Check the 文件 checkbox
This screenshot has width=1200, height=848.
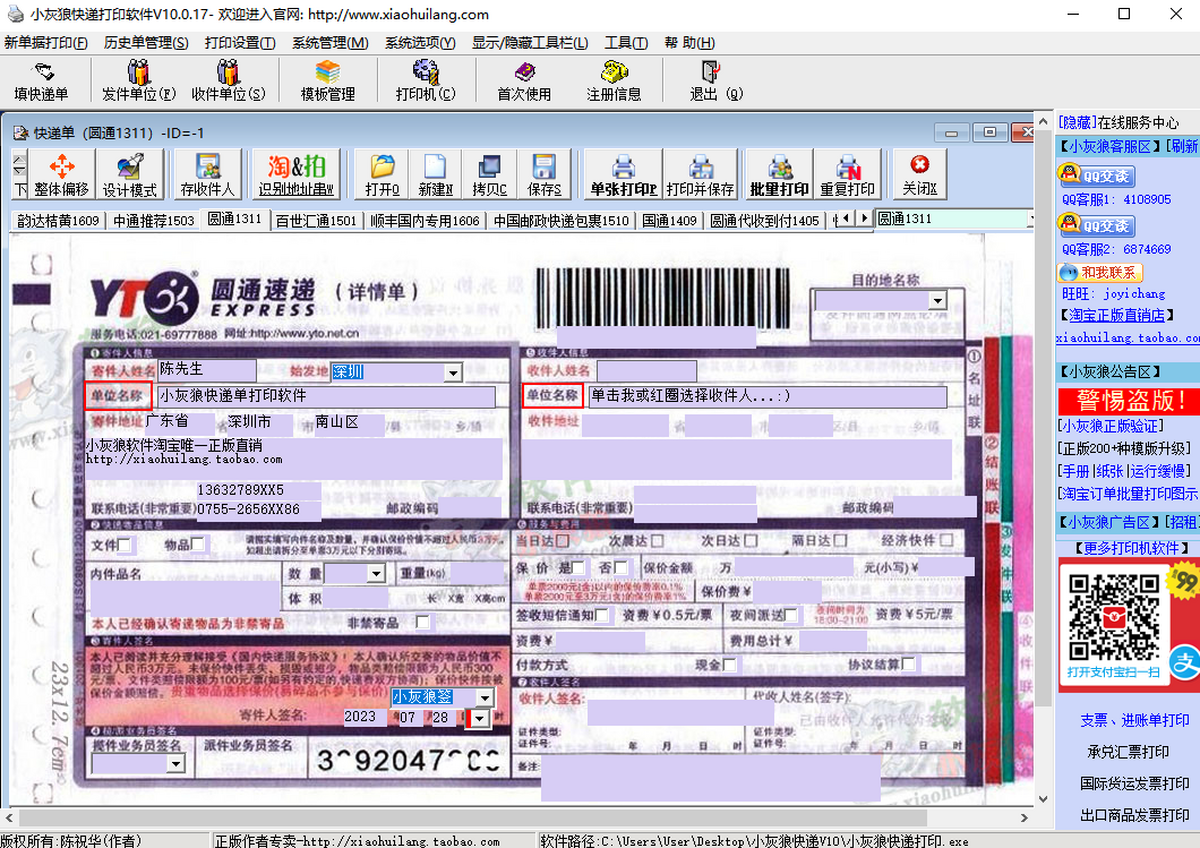125,545
